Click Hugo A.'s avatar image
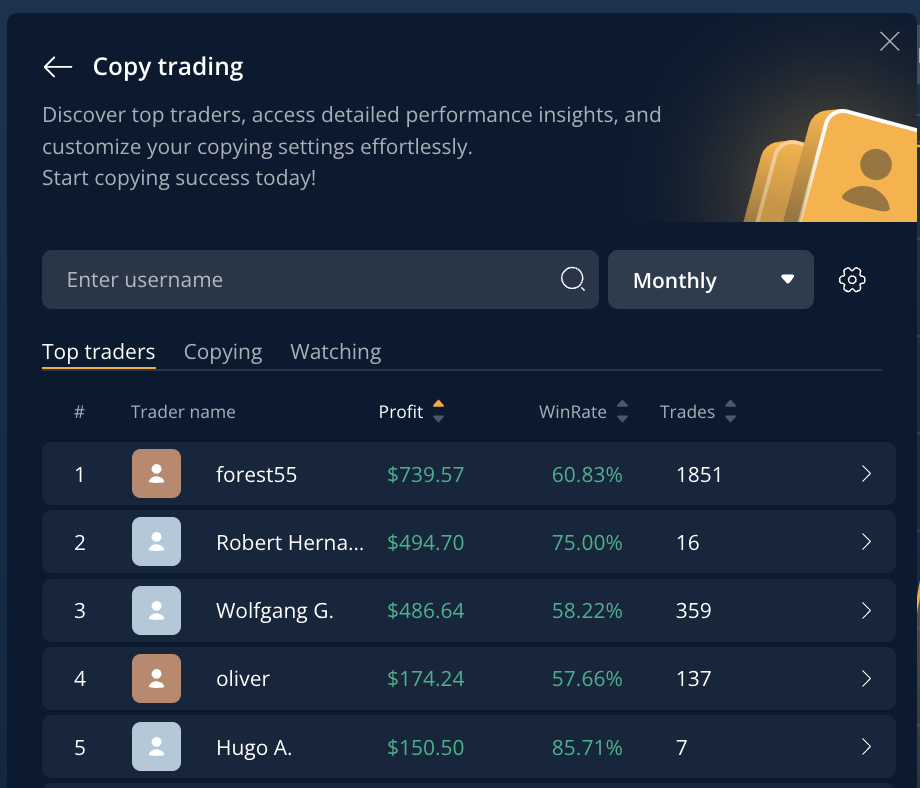 click(156, 746)
